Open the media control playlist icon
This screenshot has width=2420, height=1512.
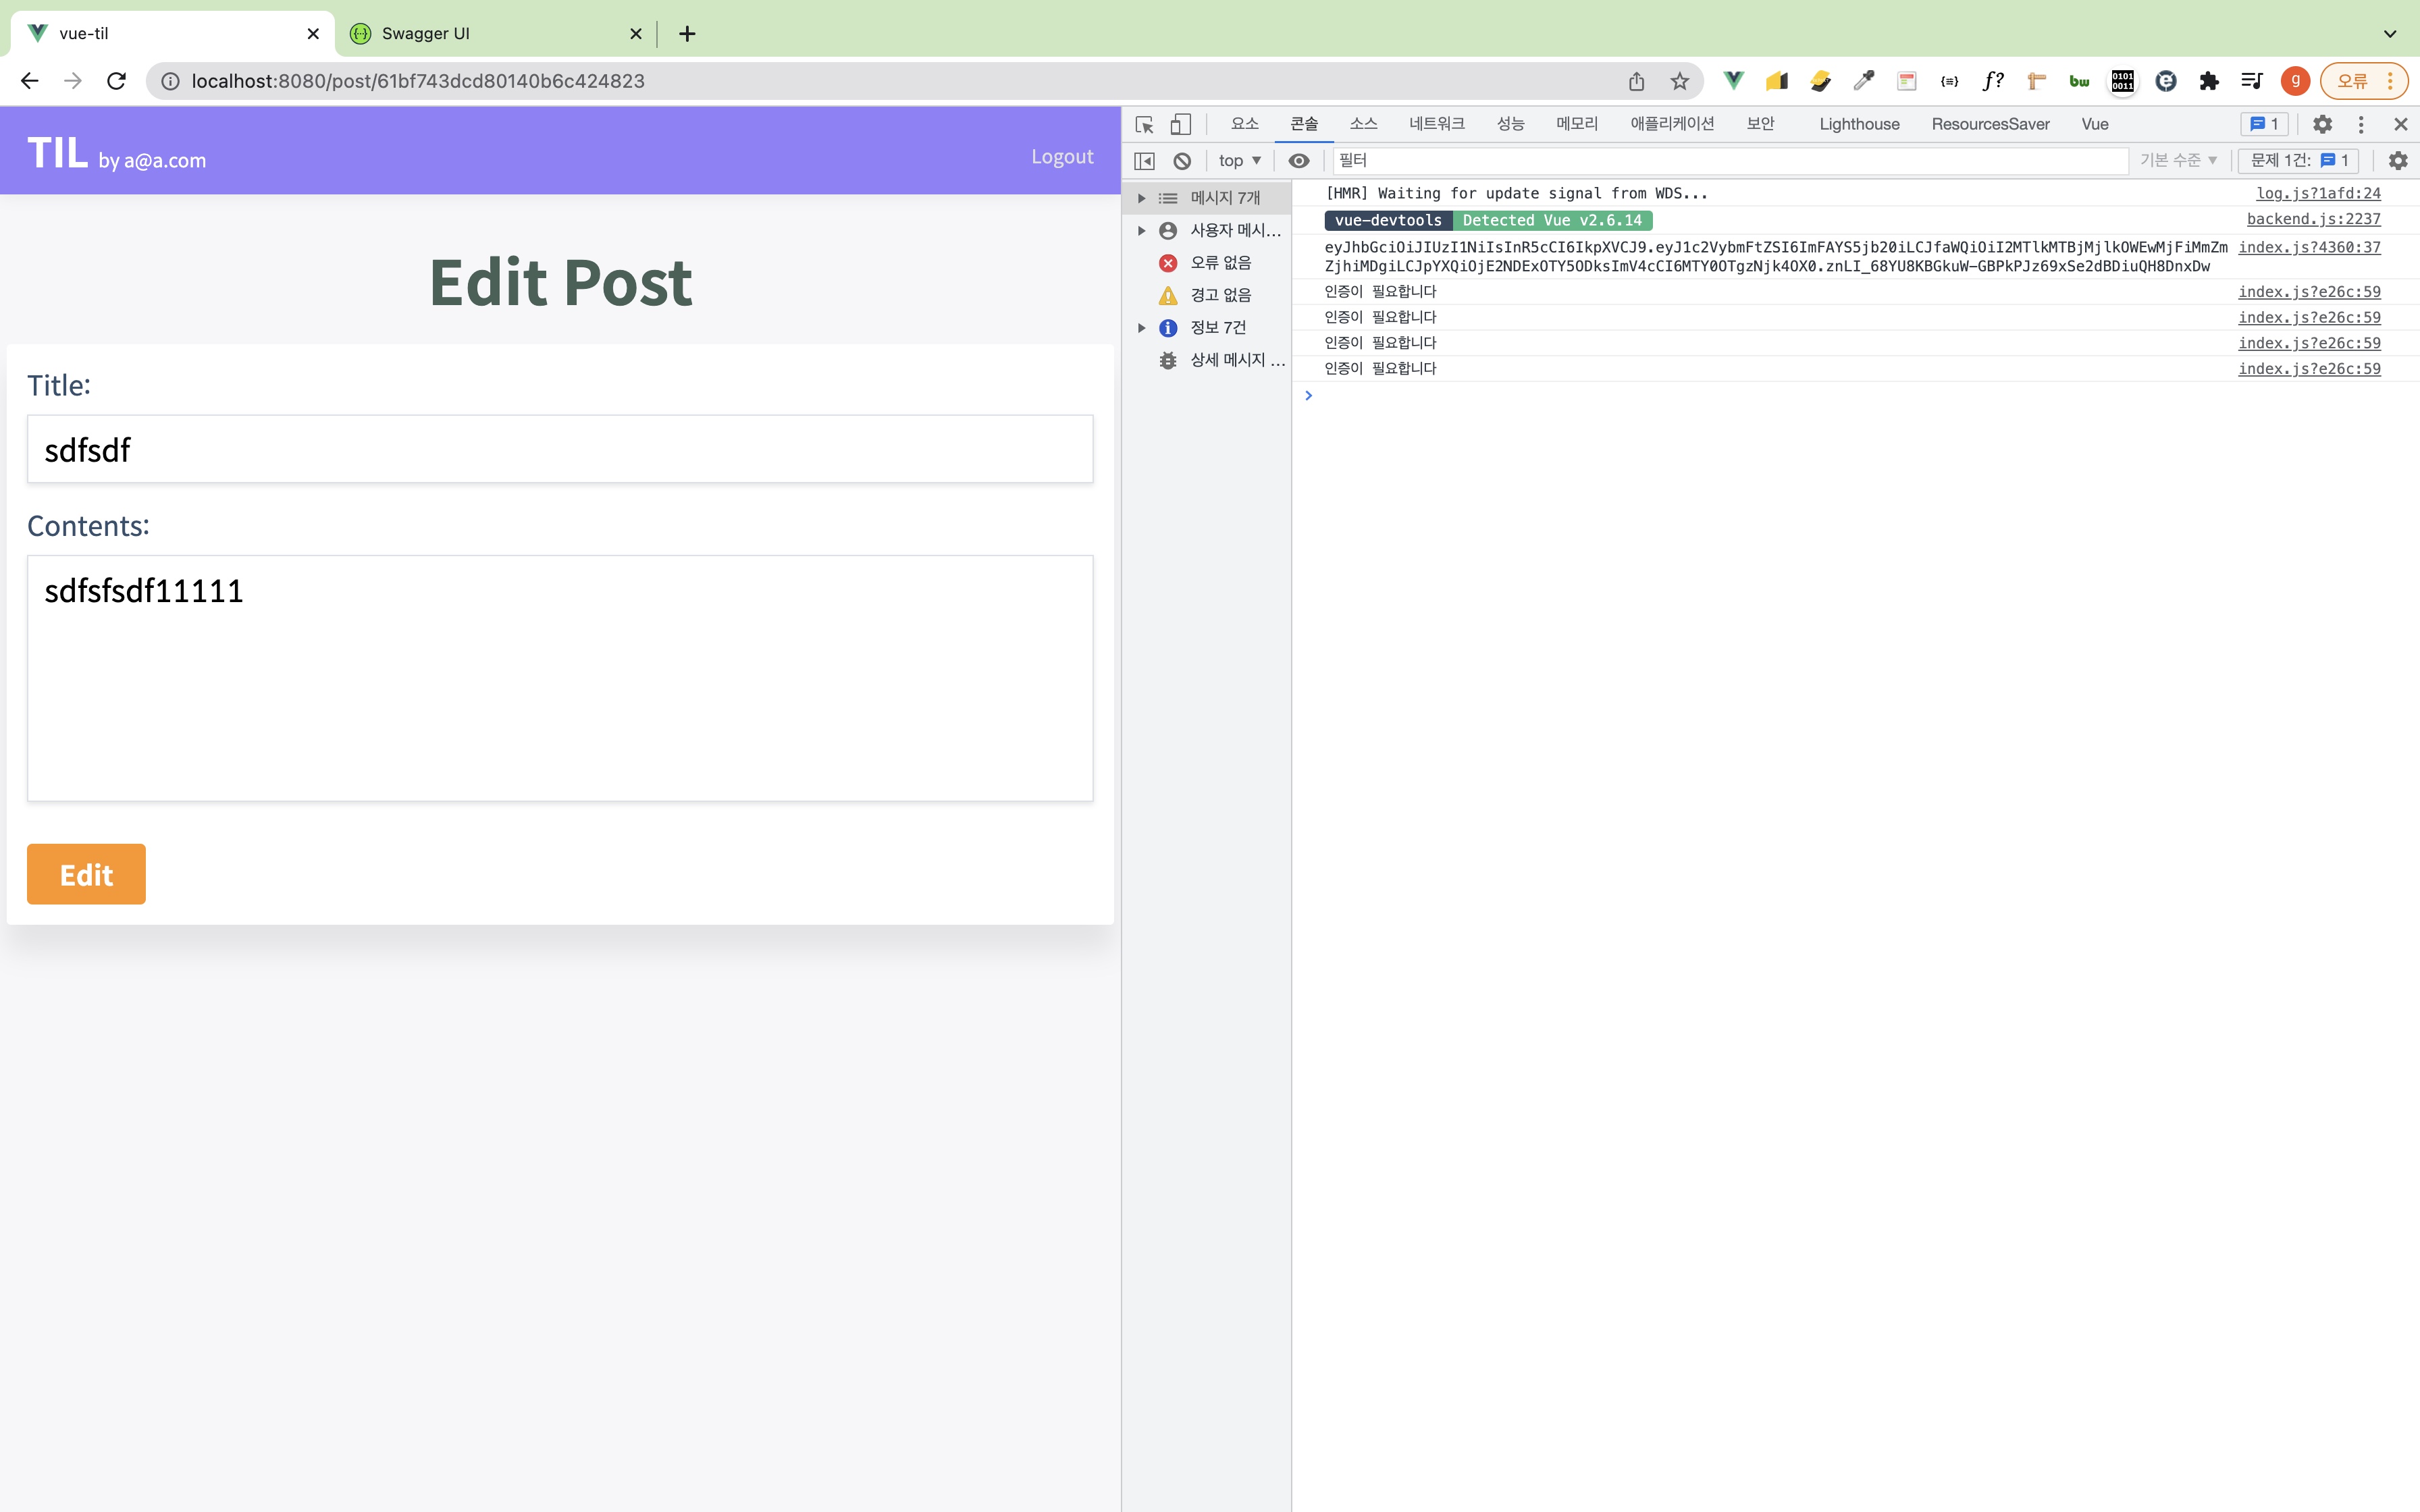[2252, 81]
